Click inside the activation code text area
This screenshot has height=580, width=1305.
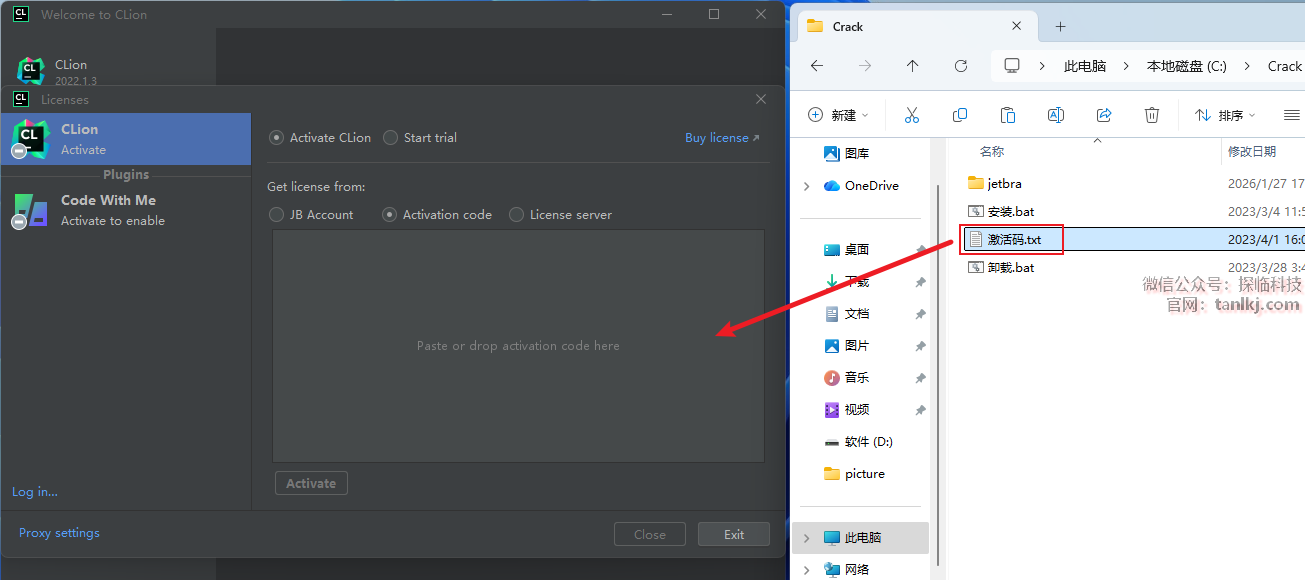(x=518, y=345)
